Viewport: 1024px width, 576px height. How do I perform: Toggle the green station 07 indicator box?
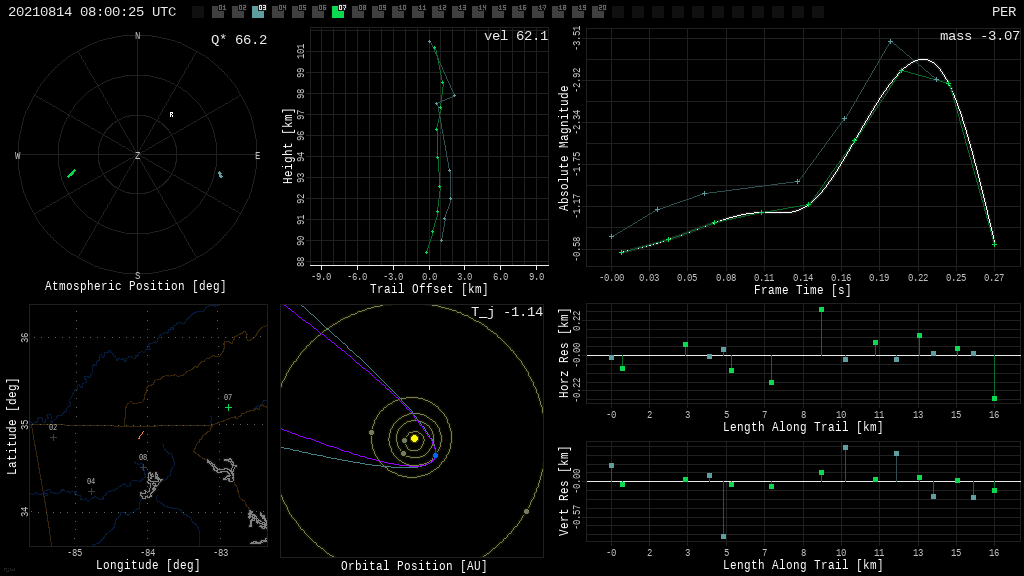point(338,12)
